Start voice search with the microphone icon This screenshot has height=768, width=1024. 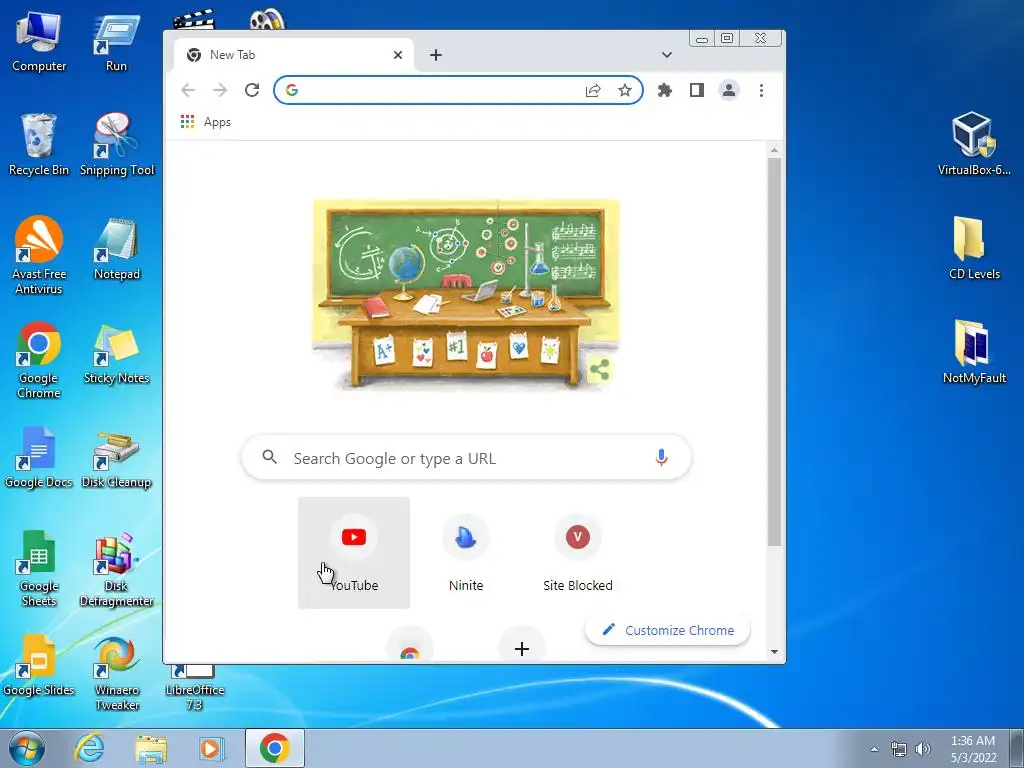[x=661, y=458]
